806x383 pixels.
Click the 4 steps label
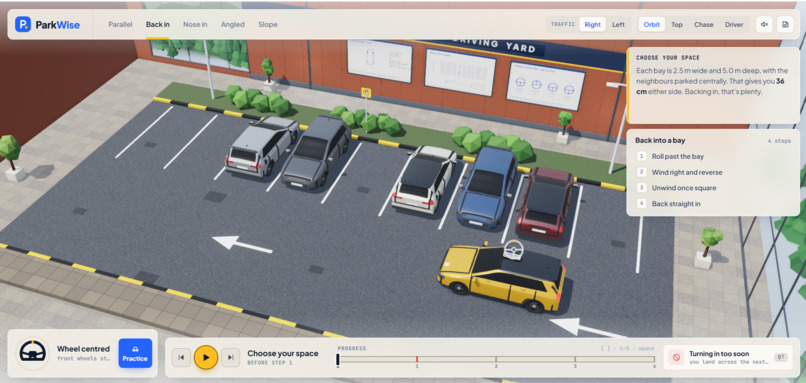[x=779, y=140]
